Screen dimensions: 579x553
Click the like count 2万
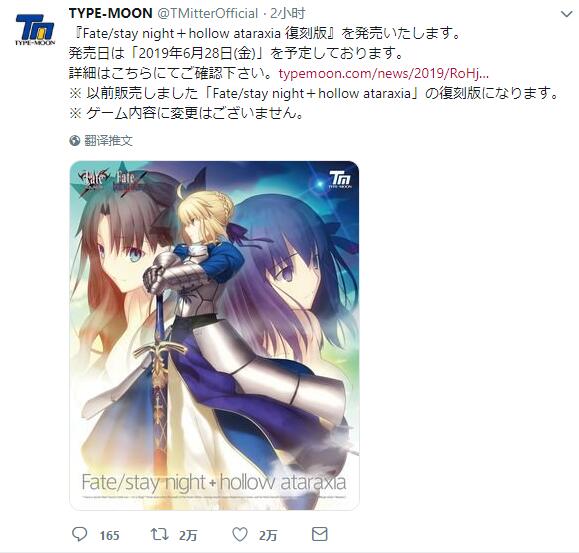268,535
